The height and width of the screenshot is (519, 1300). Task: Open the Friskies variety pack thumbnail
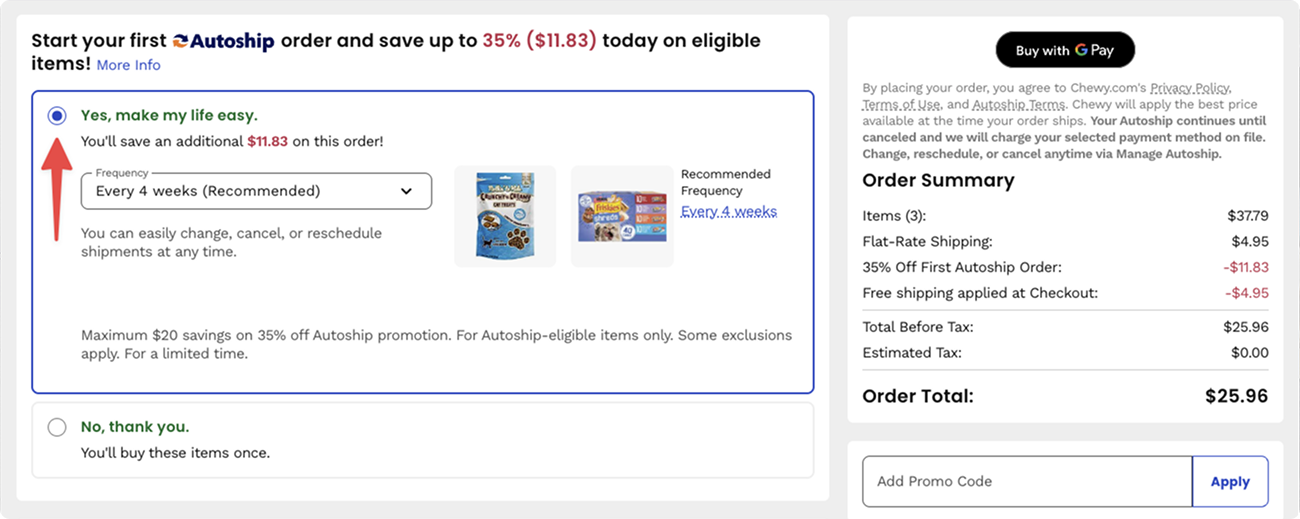[x=622, y=216]
